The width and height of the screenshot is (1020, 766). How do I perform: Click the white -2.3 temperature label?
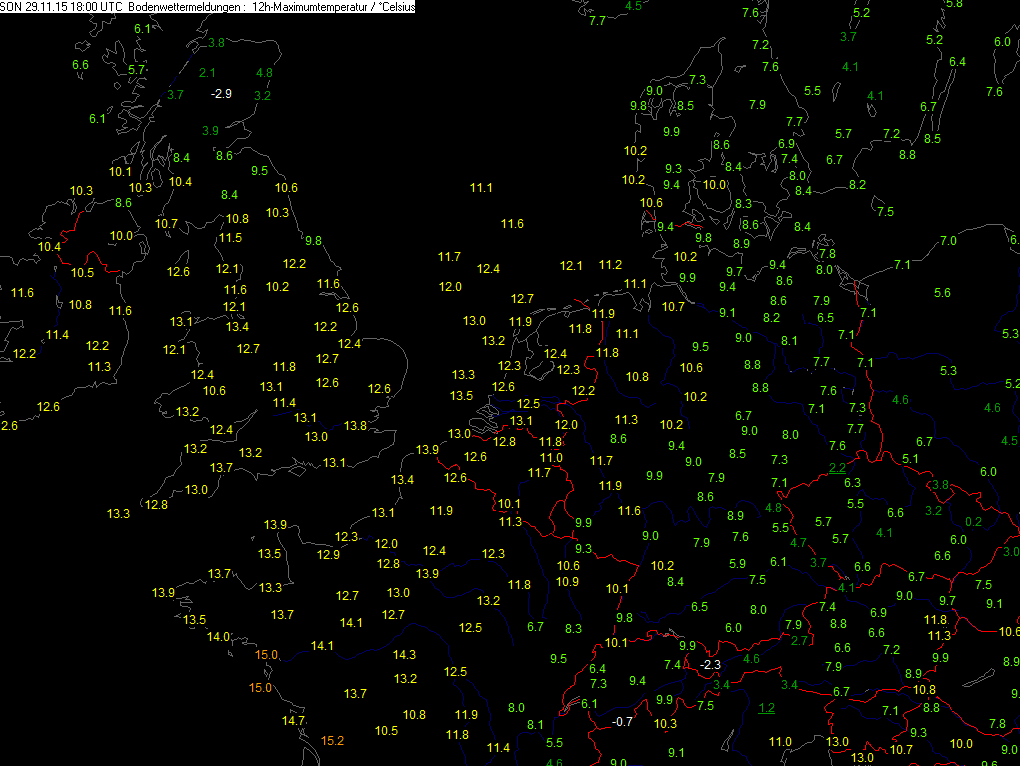click(x=710, y=665)
